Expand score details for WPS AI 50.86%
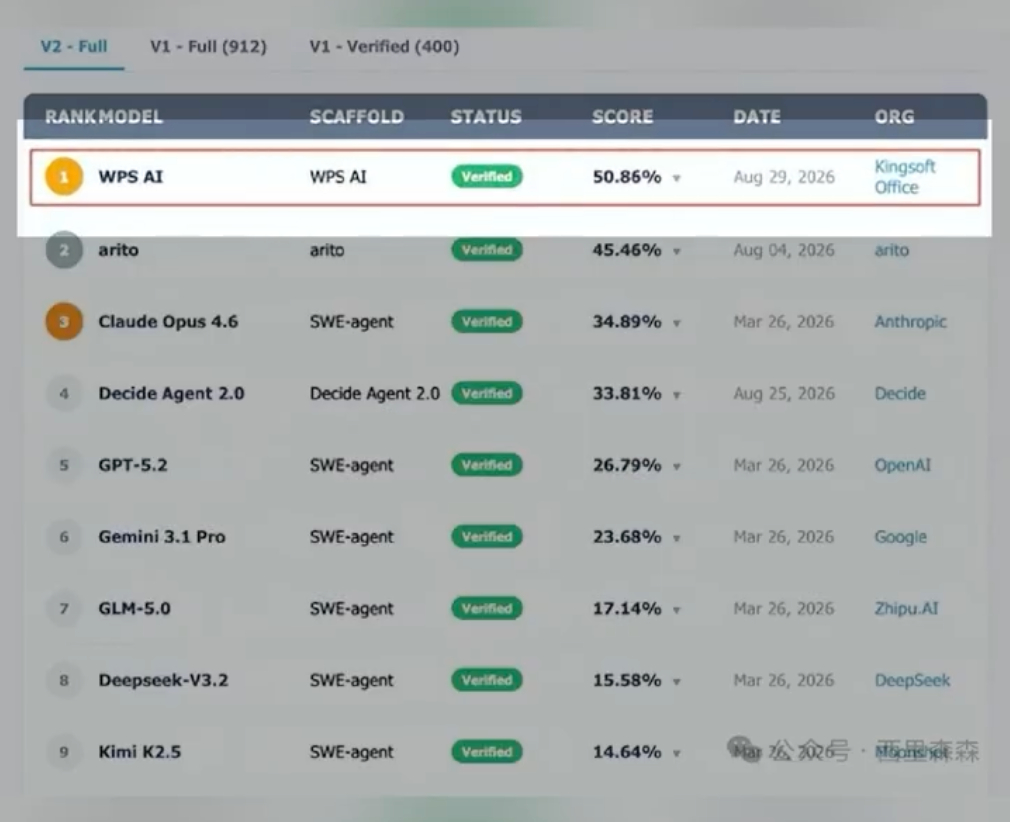Image resolution: width=1010 pixels, height=822 pixels. click(676, 178)
